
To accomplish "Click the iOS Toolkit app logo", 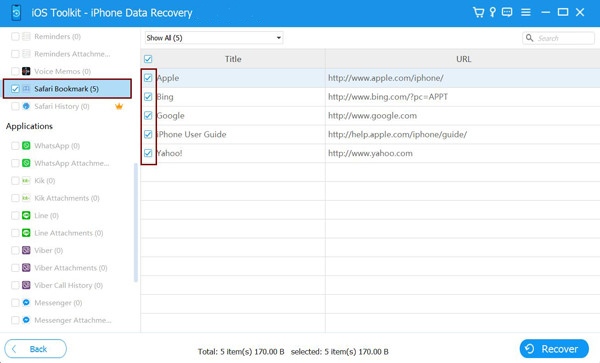I will 16,13.
